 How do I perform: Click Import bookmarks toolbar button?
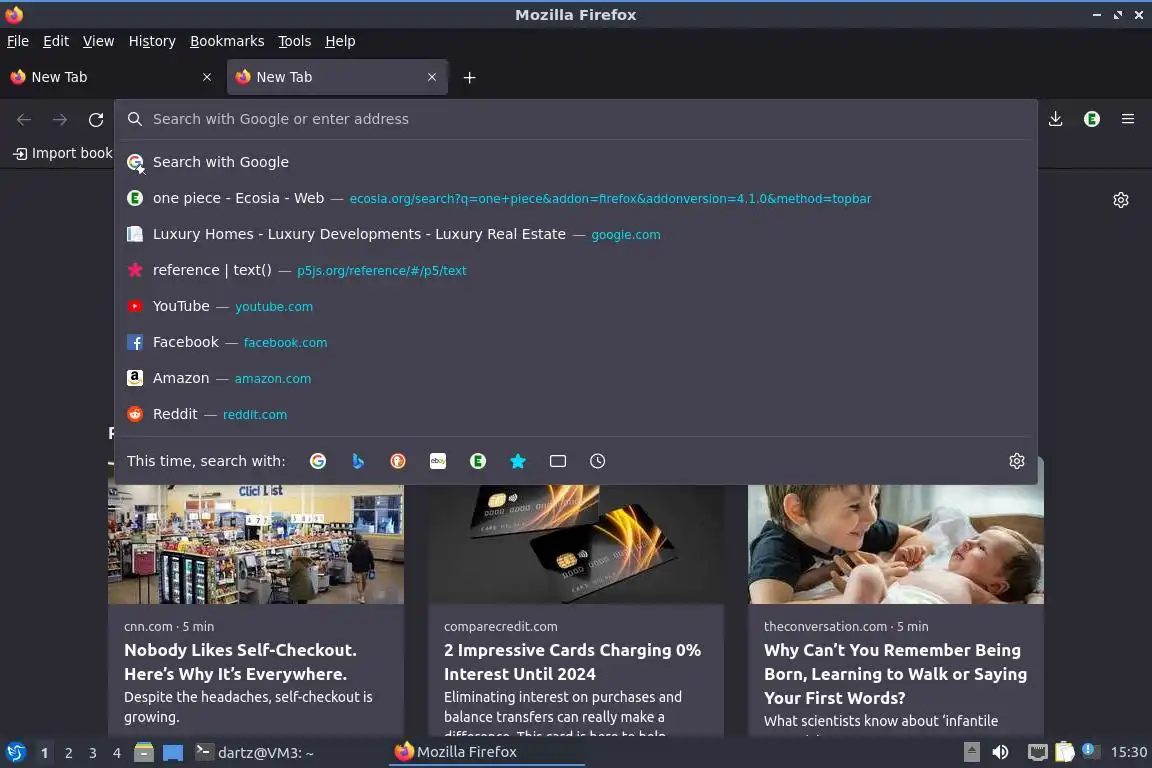pos(62,153)
